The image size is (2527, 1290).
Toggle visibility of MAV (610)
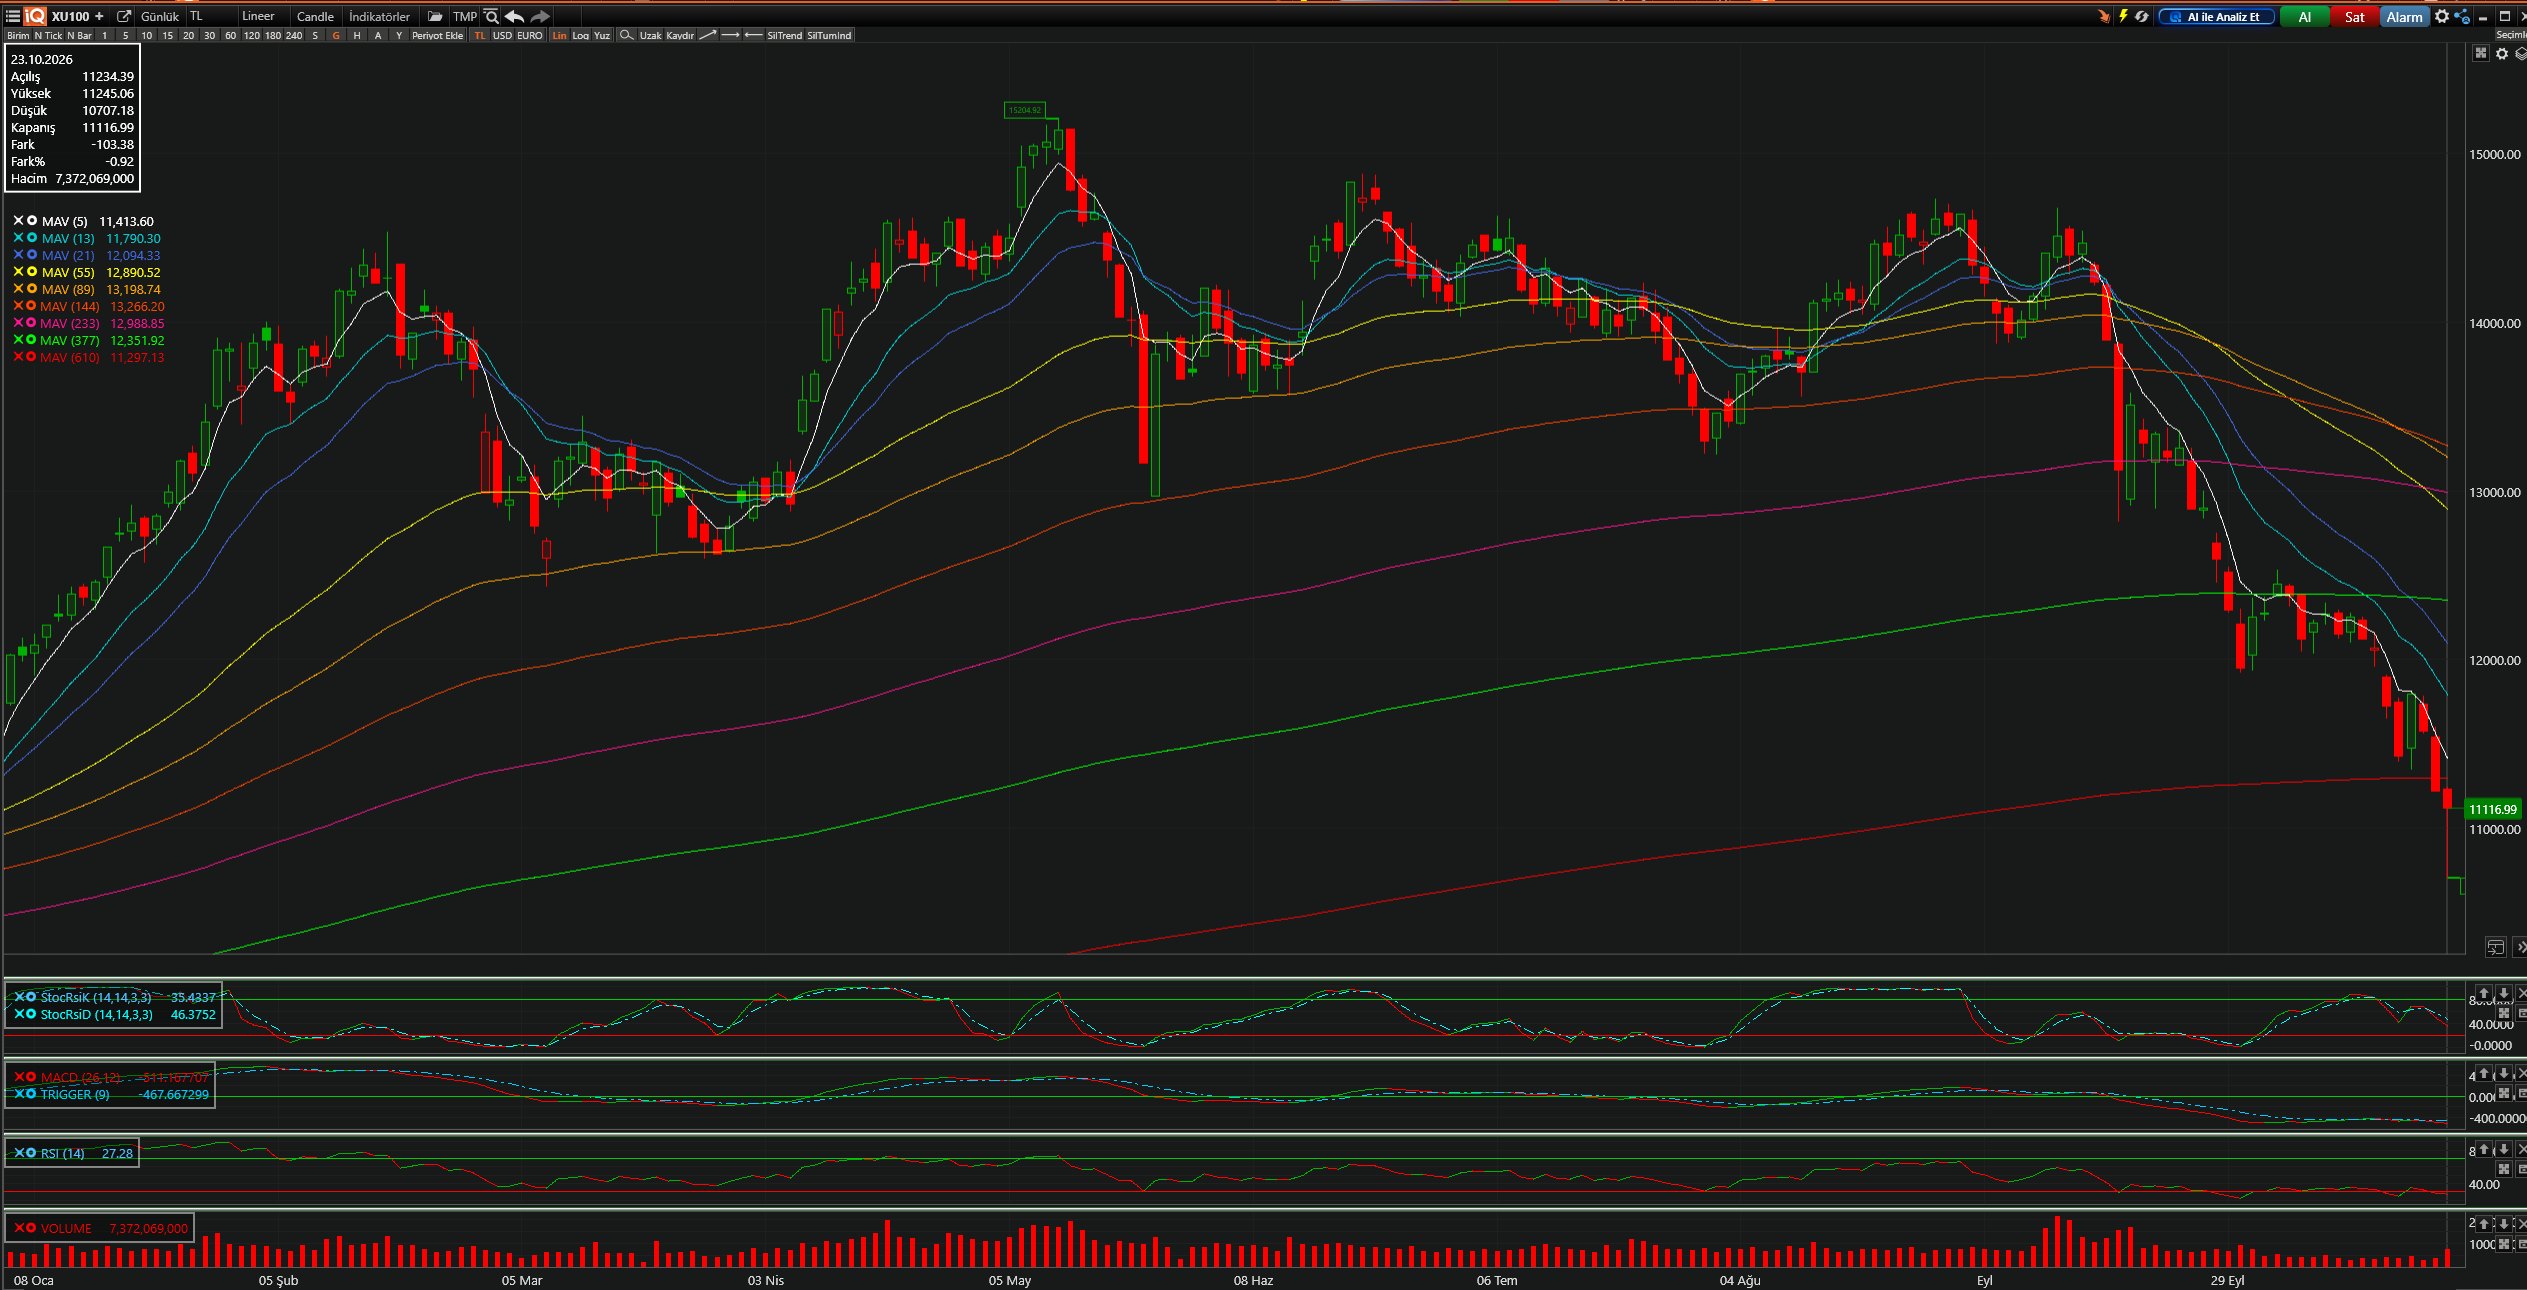(32, 357)
